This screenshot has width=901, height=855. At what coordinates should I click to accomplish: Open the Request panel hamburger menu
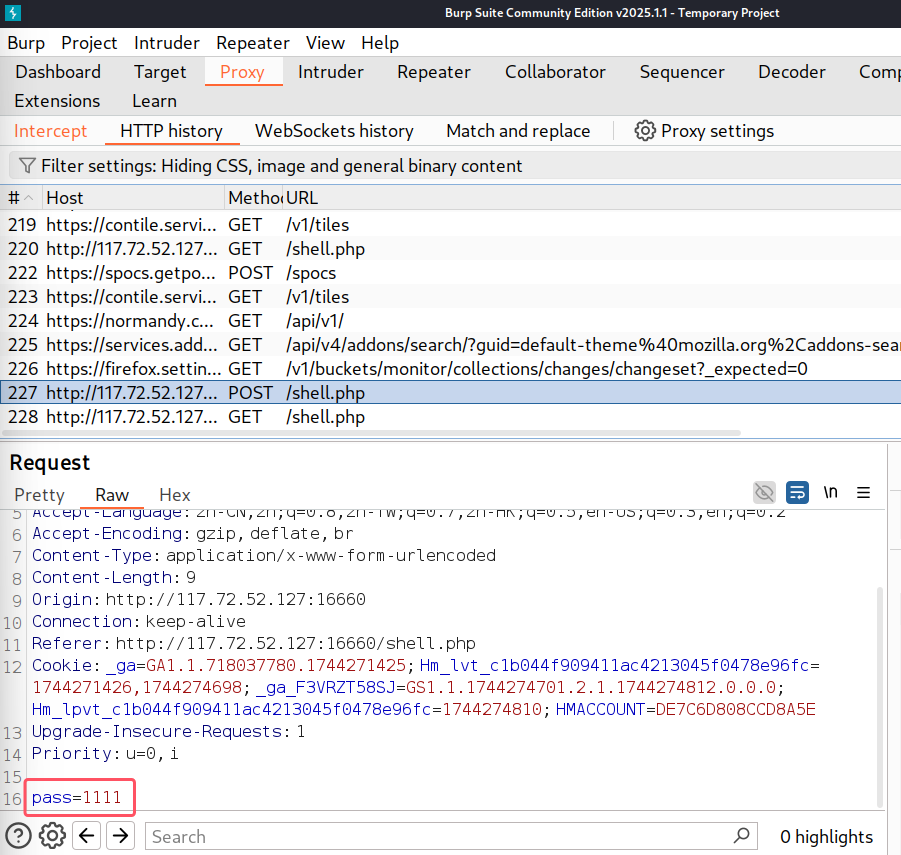(x=863, y=492)
